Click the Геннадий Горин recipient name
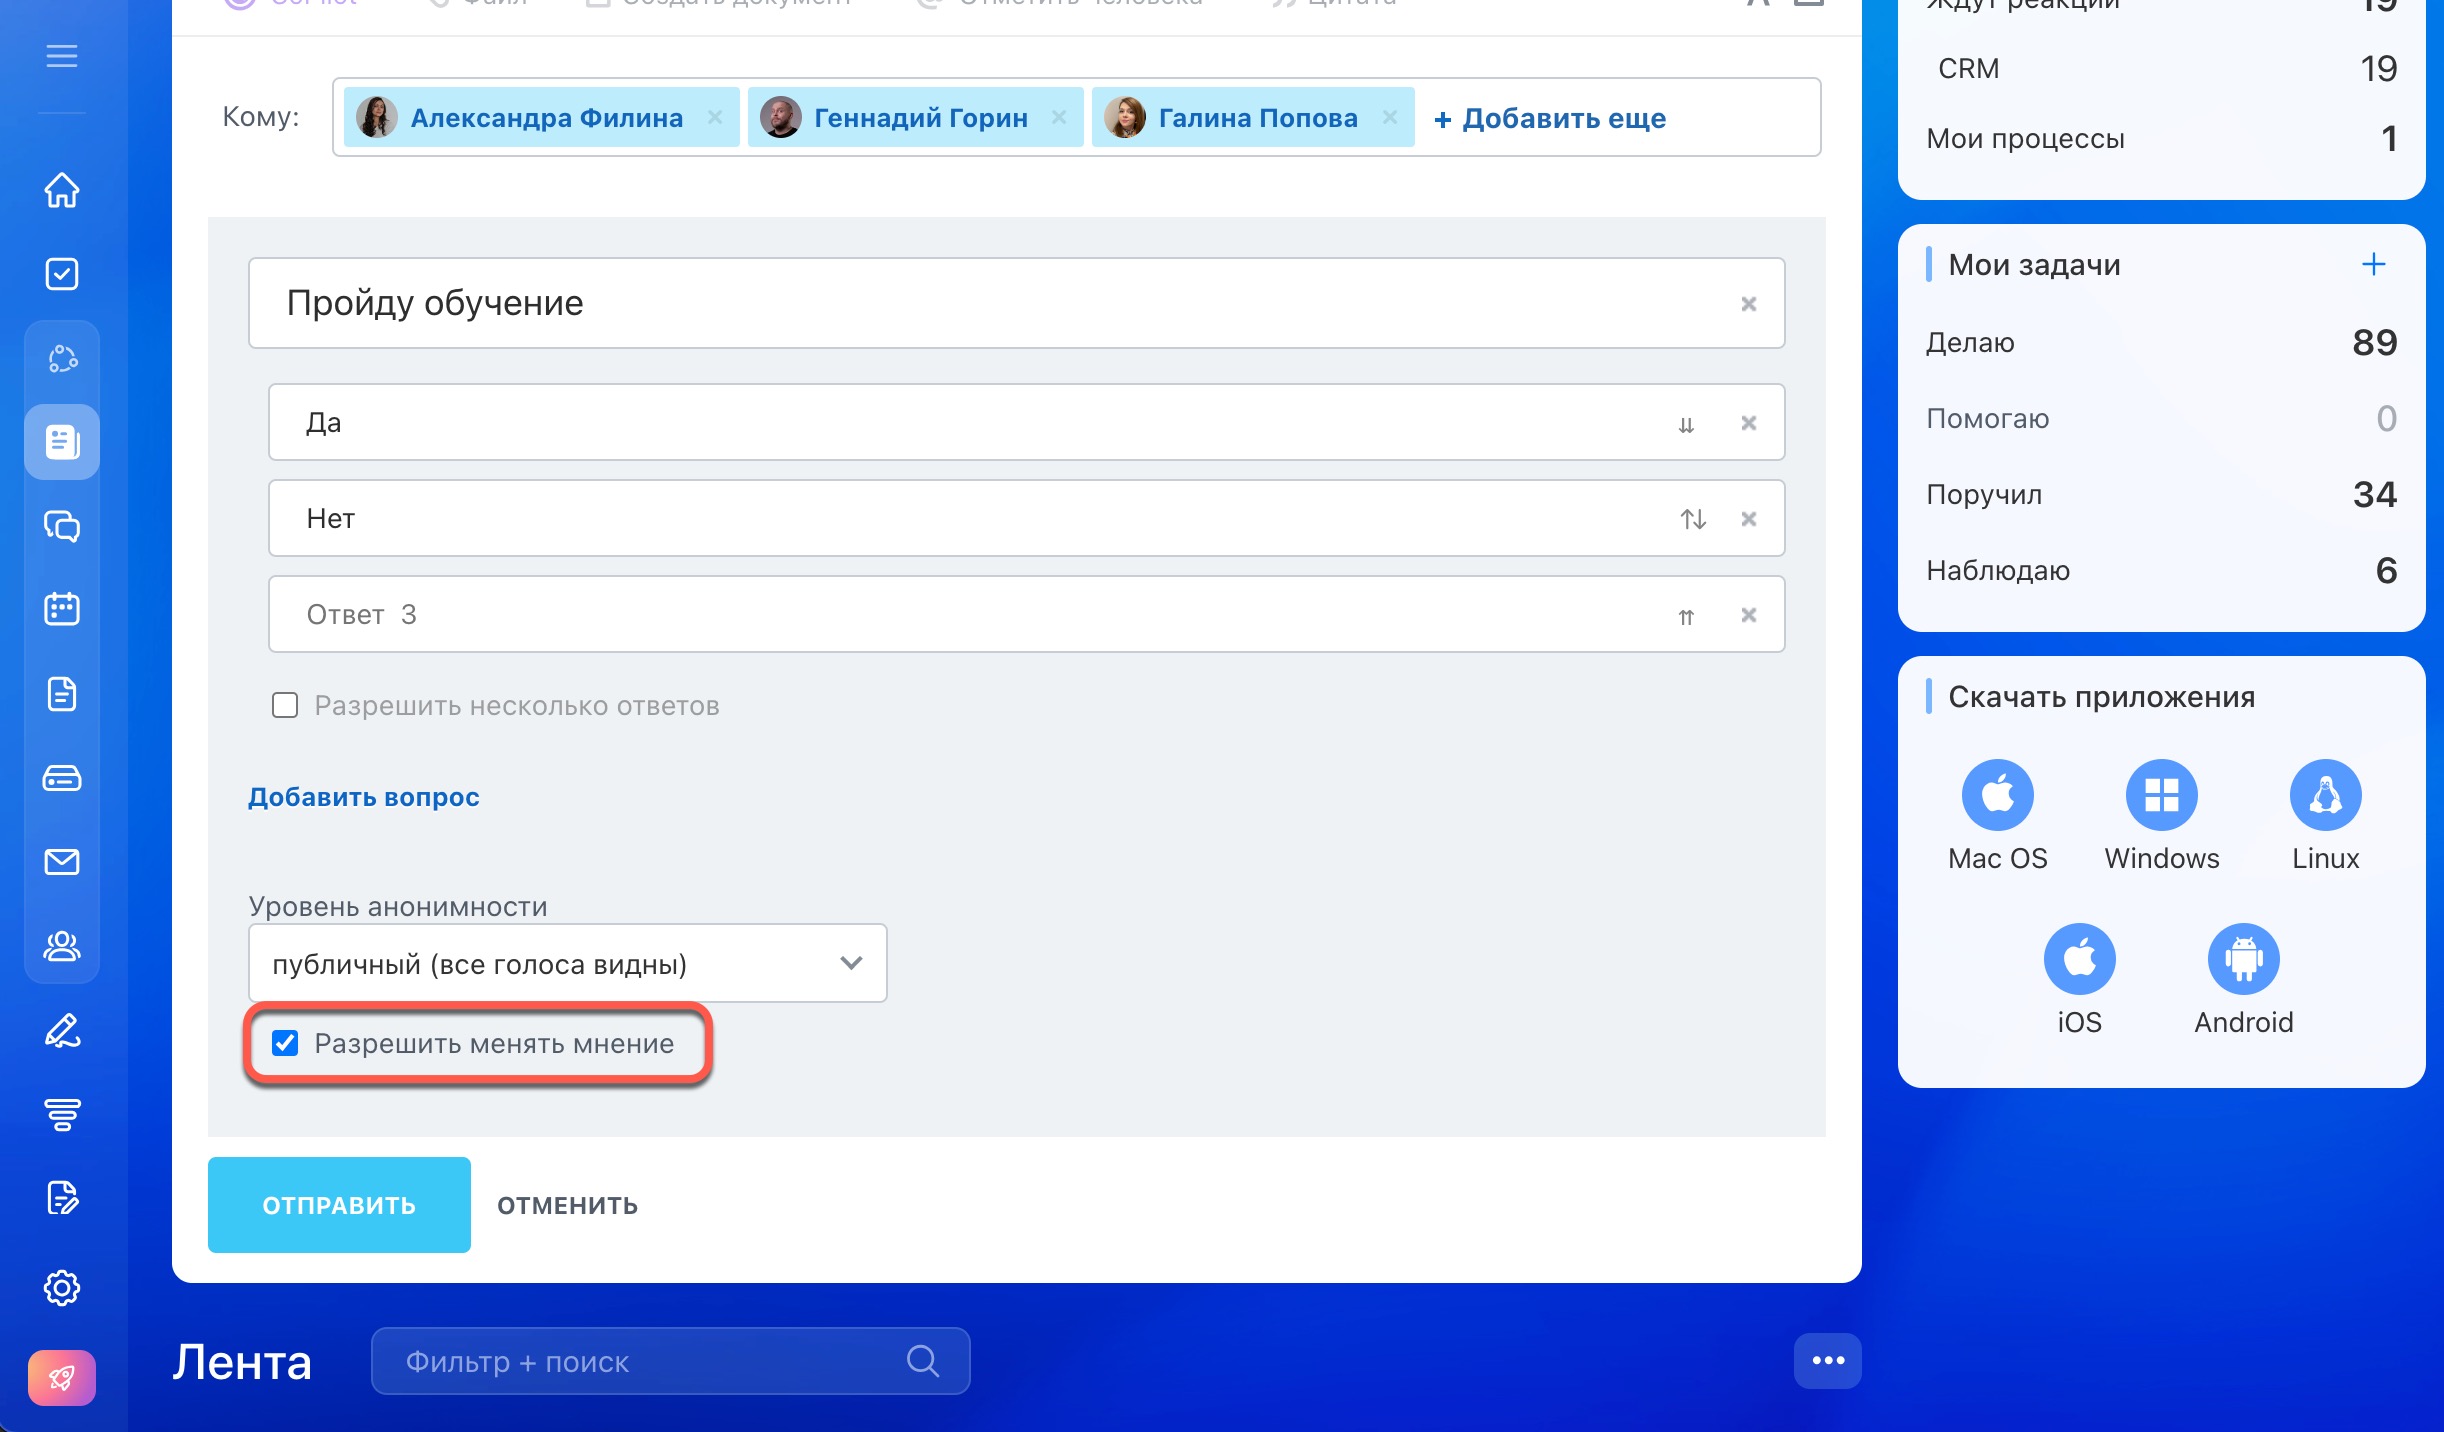 (921, 118)
